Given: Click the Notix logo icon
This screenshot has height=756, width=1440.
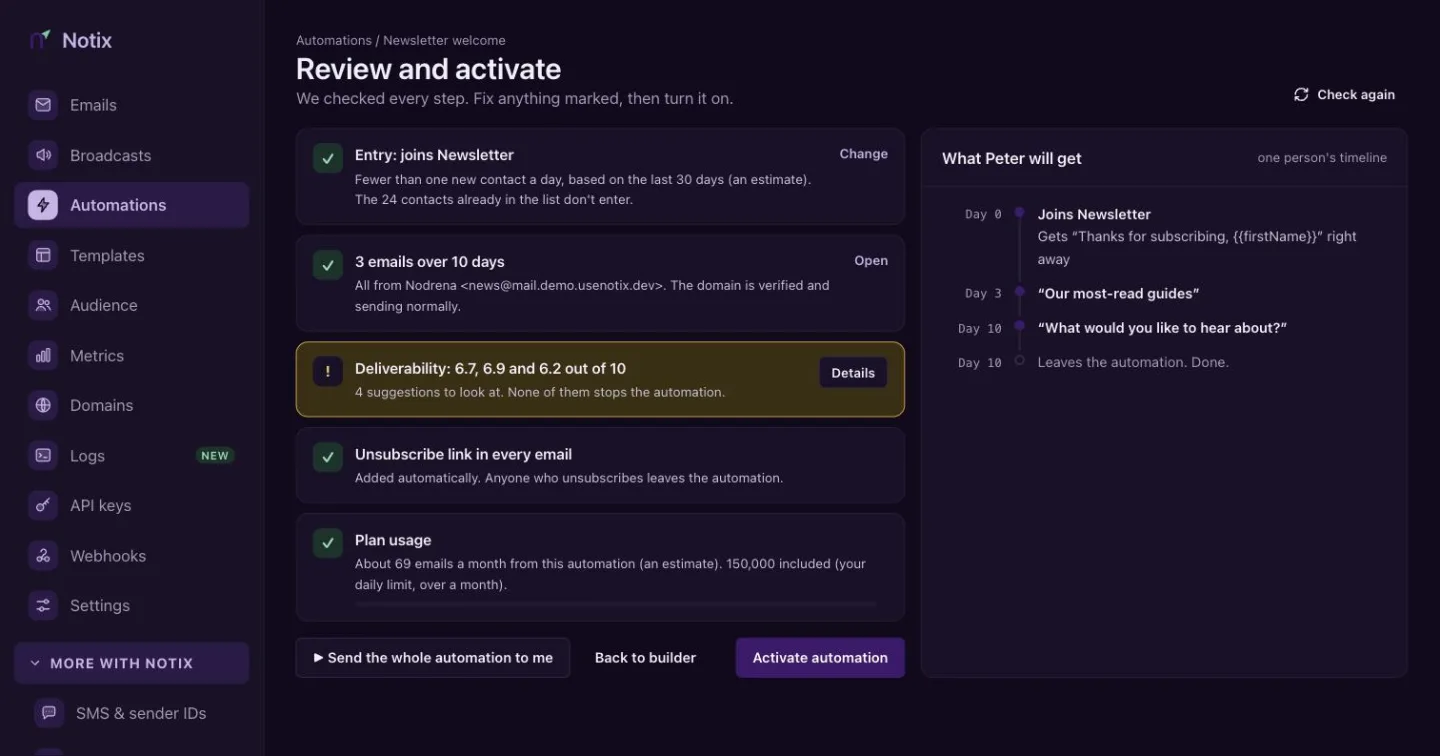Looking at the screenshot, I should (x=40, y=40).
